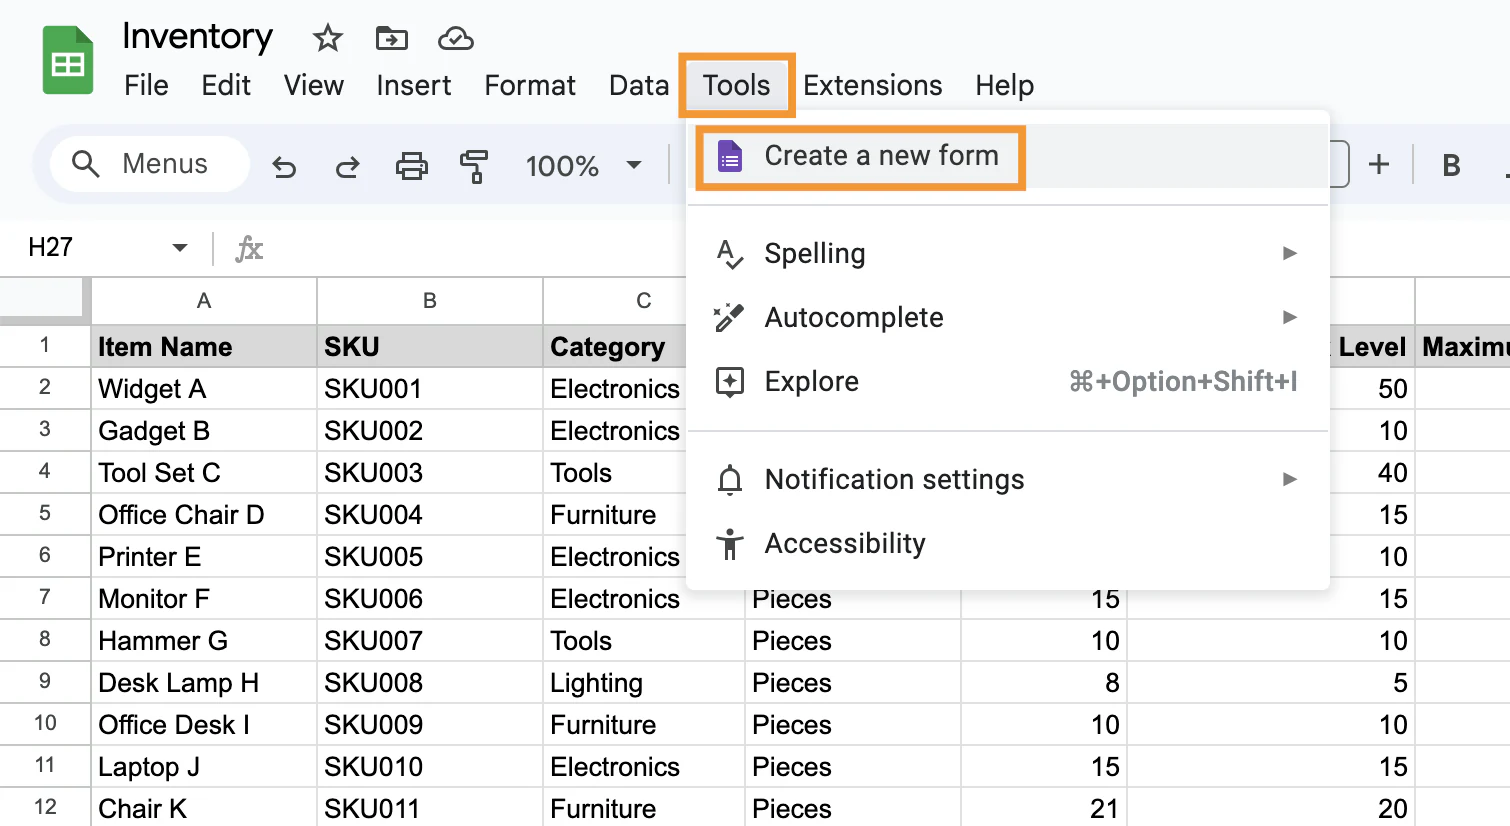
Task: Search the Menus field
Action: pyautogui.click(x=149, y=164)
